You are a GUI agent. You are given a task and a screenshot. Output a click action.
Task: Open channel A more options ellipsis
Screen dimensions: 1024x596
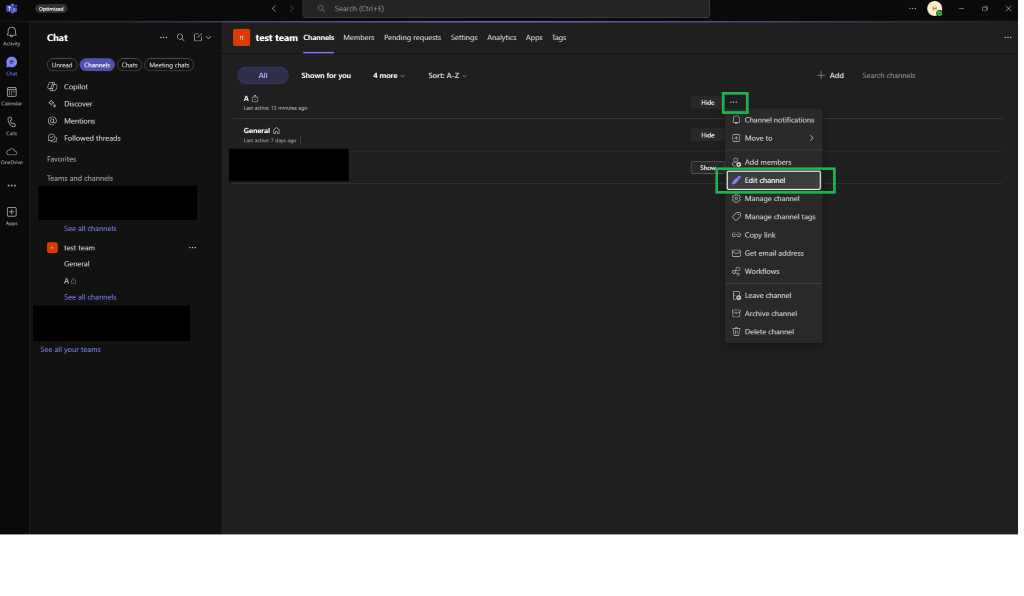coord(734,102)
